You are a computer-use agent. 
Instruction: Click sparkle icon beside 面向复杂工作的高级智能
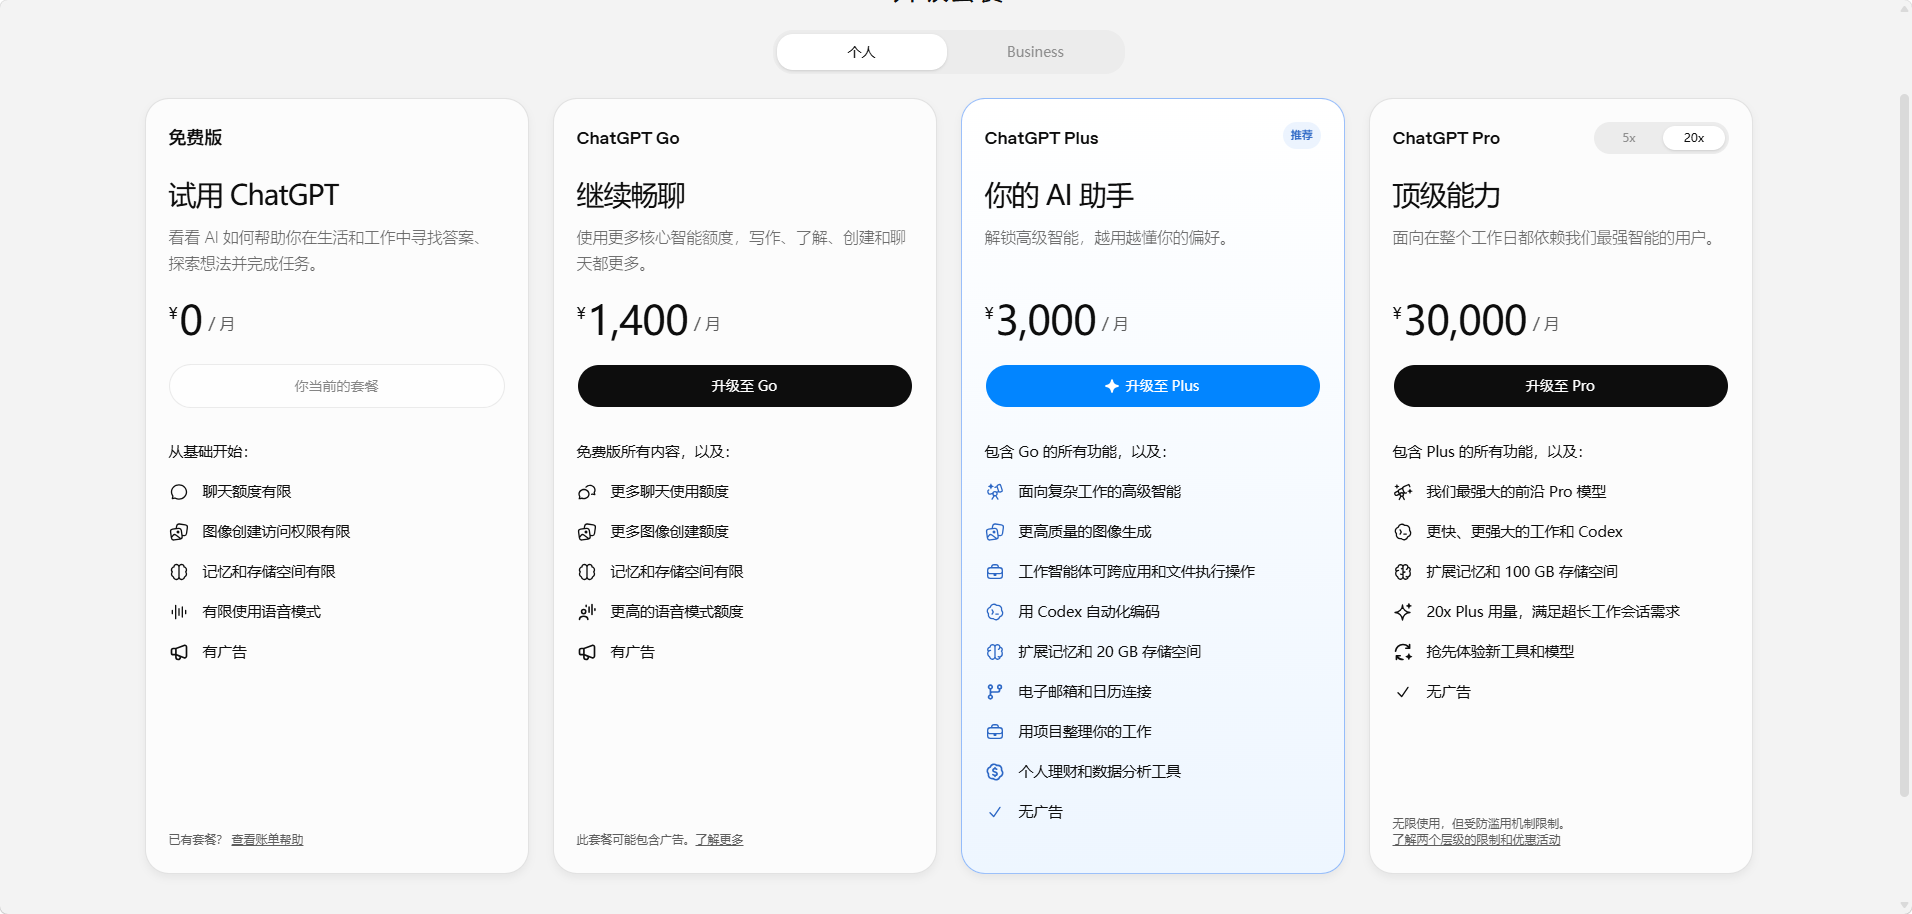tap(995, 492)
